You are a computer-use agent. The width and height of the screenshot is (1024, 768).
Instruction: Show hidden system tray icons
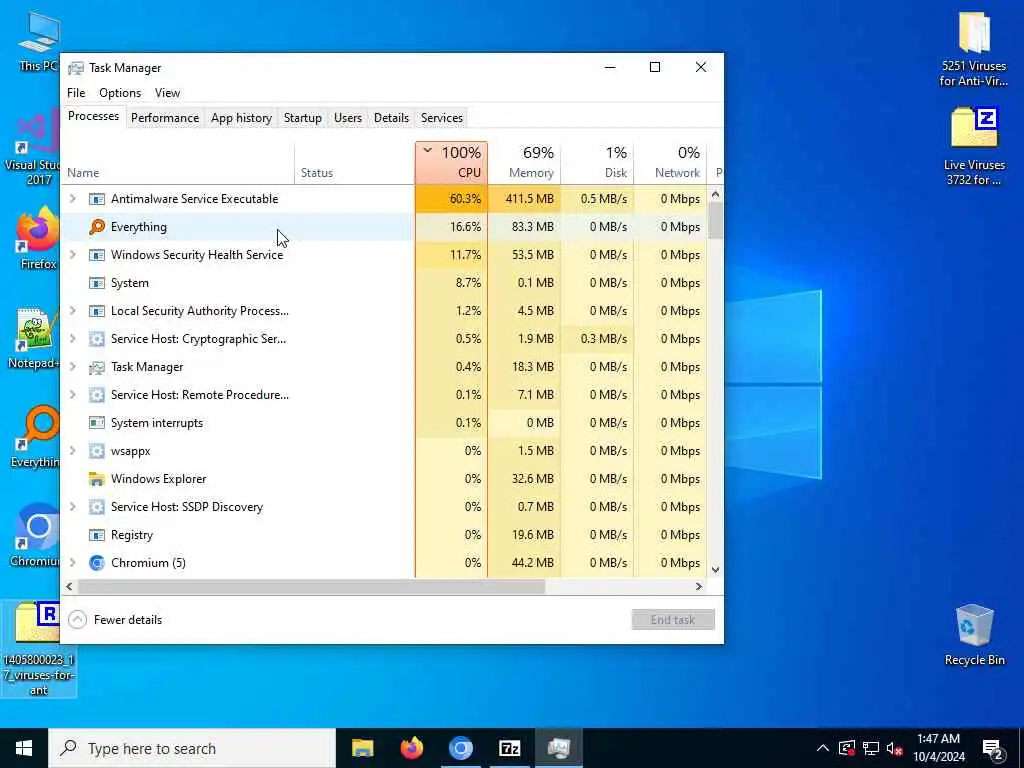823,748
